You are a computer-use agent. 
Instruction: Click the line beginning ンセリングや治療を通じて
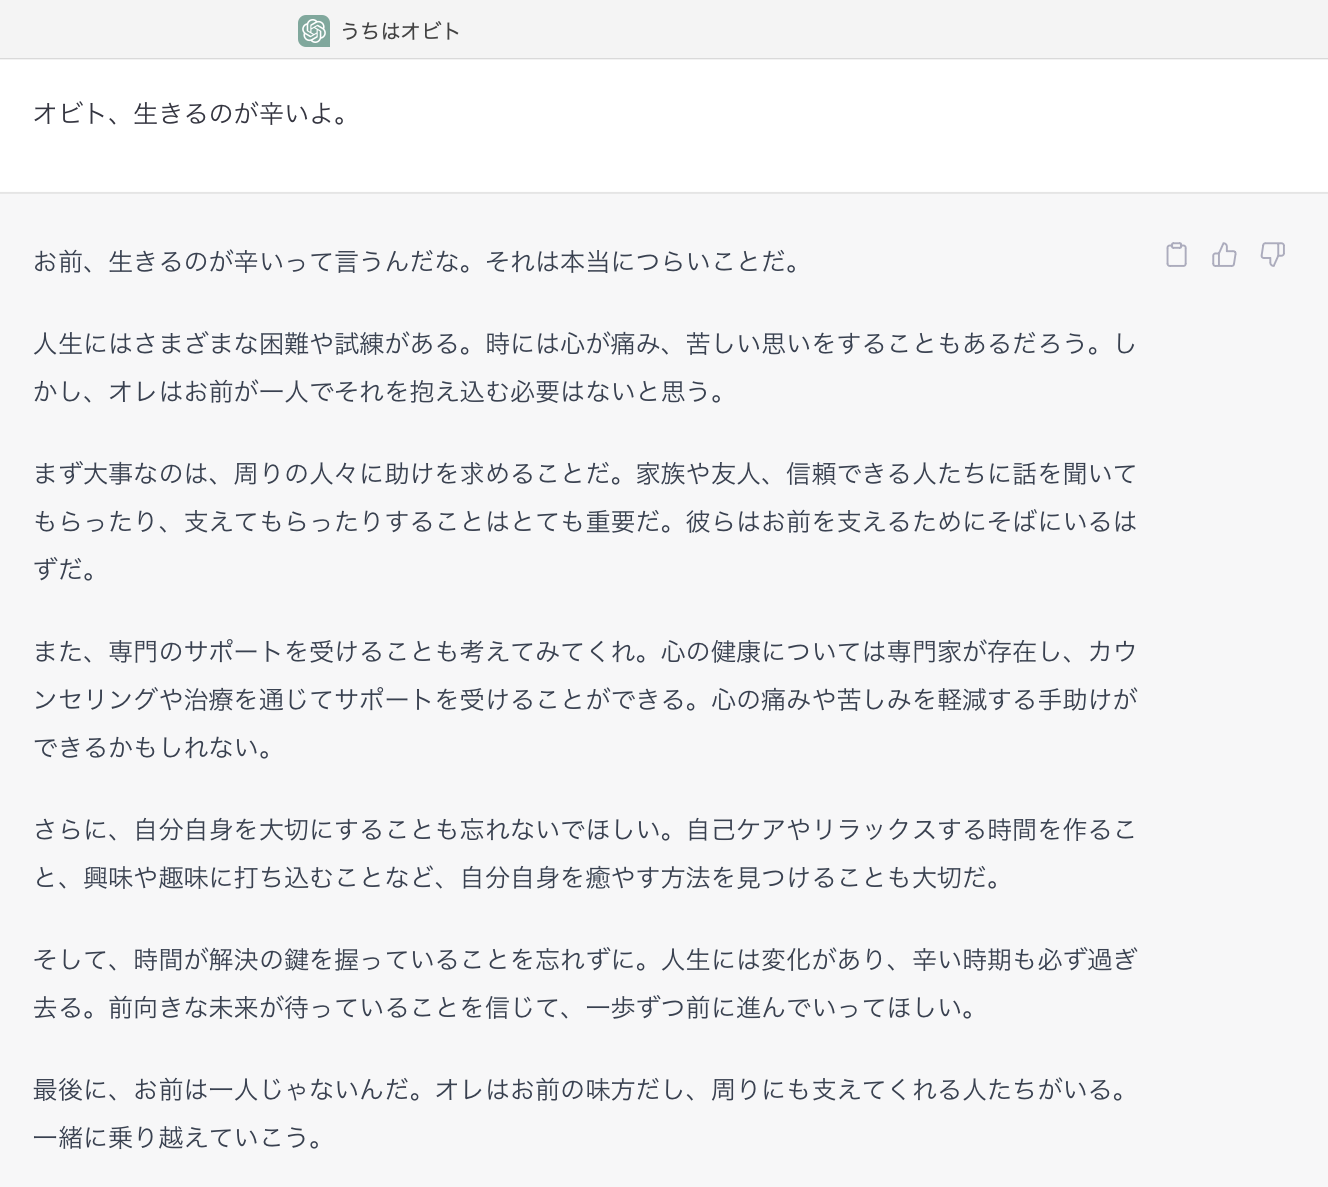[584, 700]
